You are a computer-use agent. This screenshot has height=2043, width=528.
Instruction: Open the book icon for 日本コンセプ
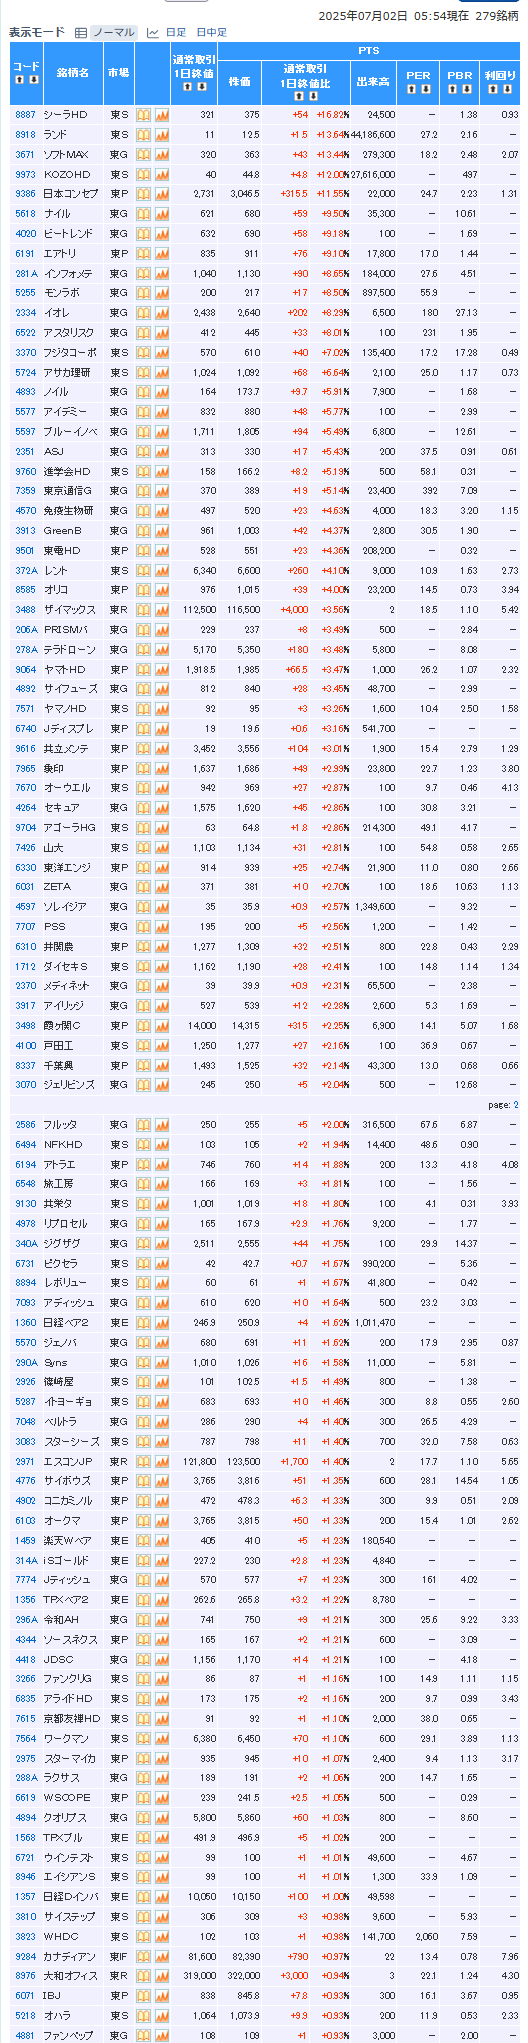(143, 194)
